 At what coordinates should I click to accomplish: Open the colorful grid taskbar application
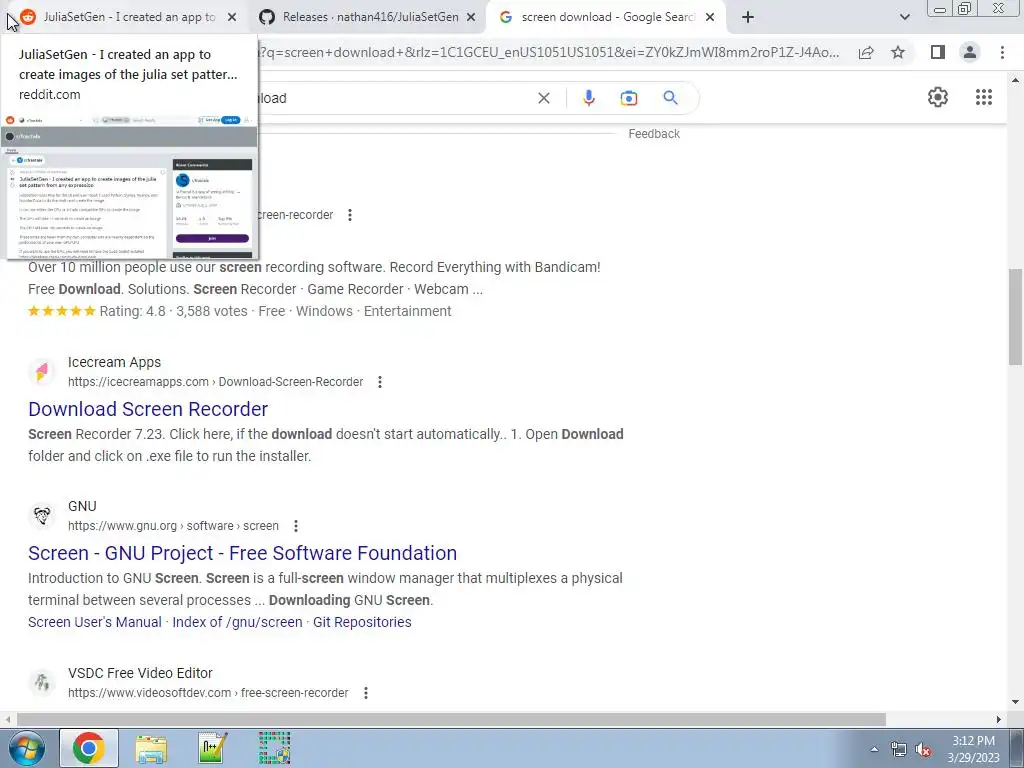(x=274, y=748)
